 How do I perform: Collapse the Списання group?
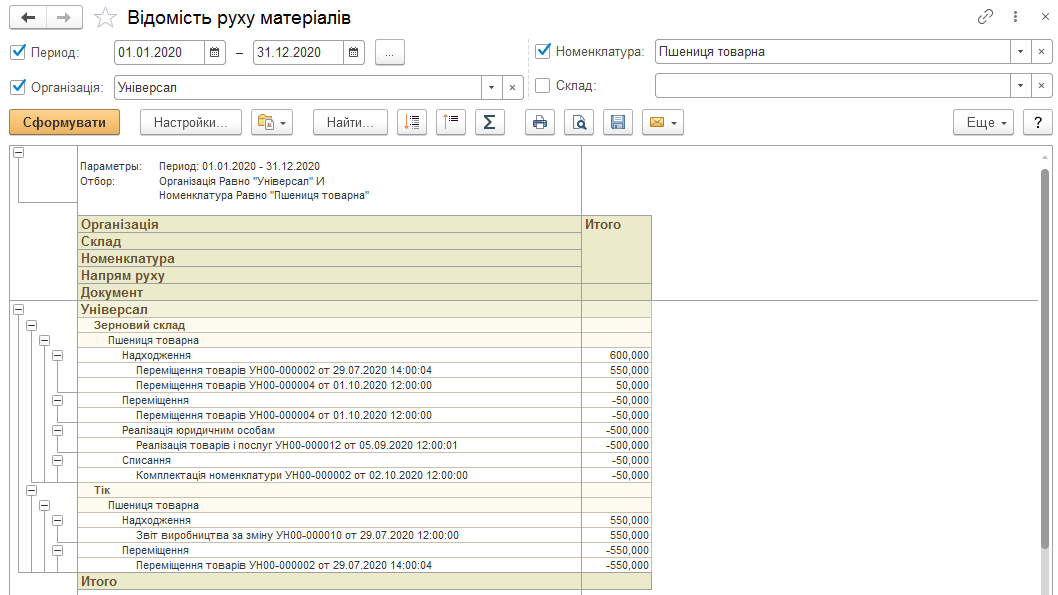point(58,460)
